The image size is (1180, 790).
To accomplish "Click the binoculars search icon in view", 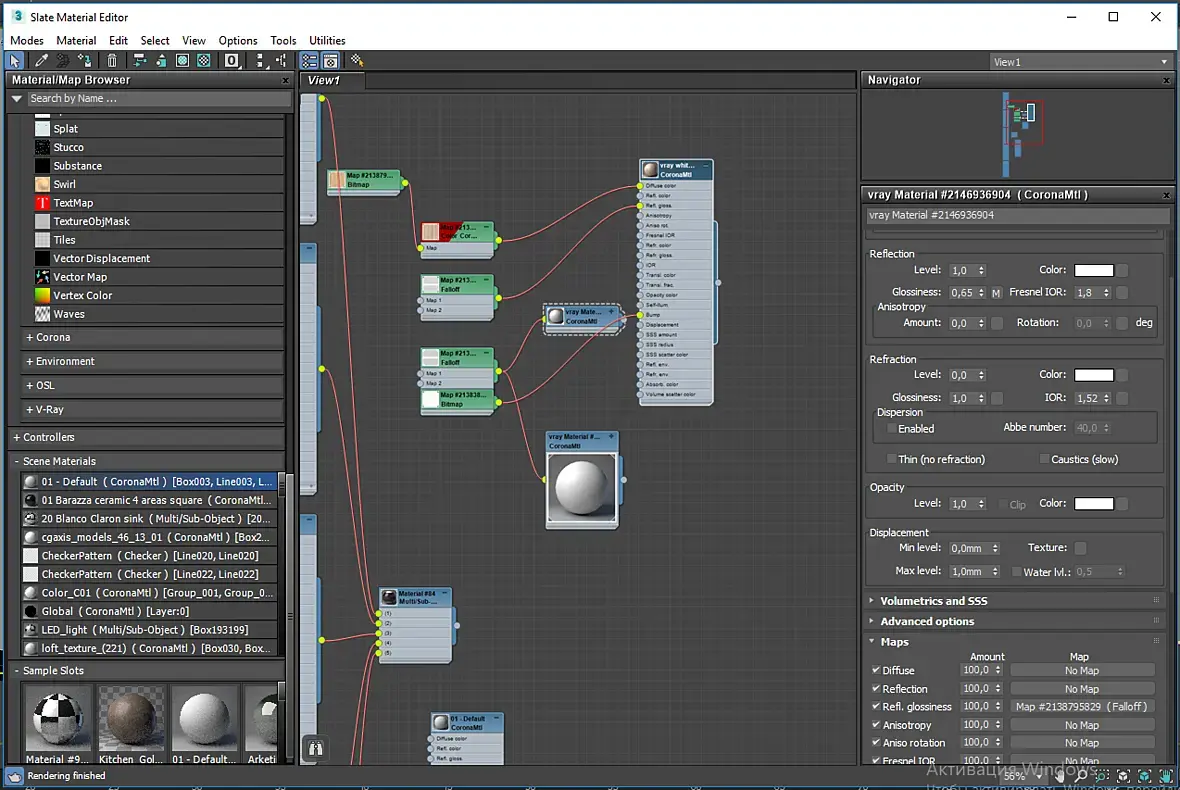I will (316, 747).
